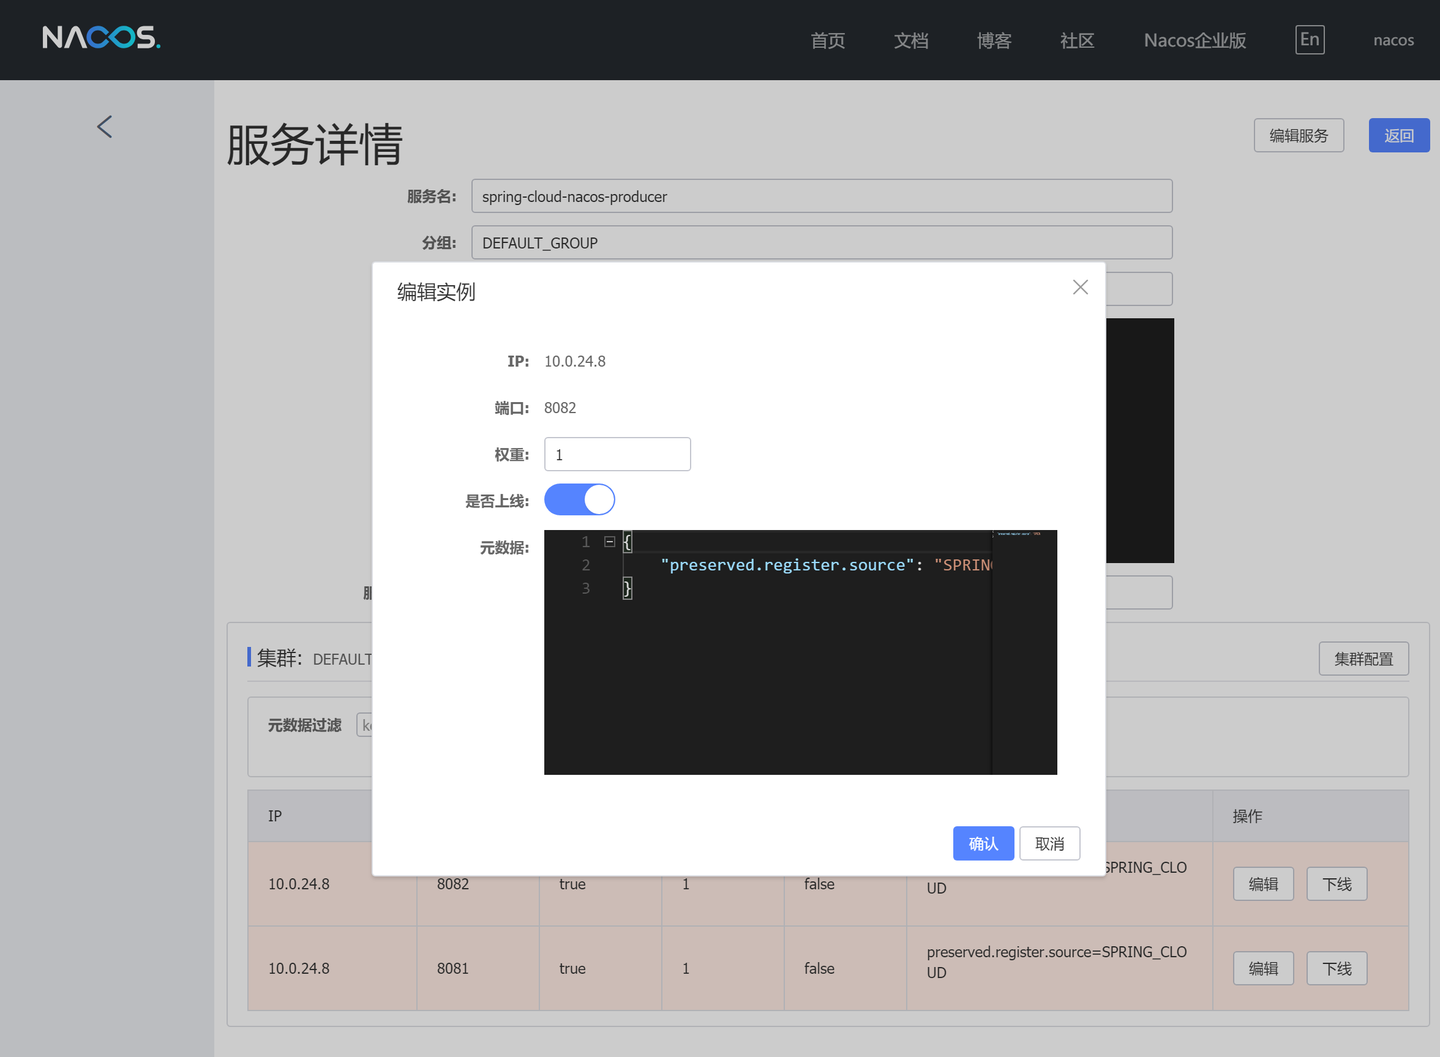Click 编辑服务 to edit the service
Screen dimensions: 1440x1057
coord(1298,135)
